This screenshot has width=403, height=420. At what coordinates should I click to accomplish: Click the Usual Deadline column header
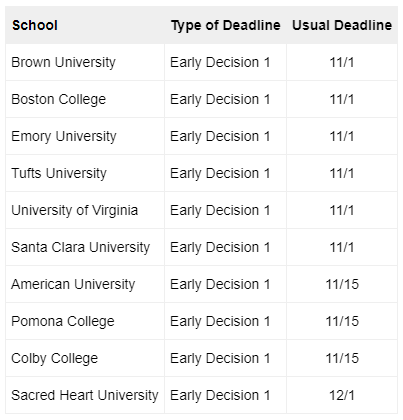point(342,25)
